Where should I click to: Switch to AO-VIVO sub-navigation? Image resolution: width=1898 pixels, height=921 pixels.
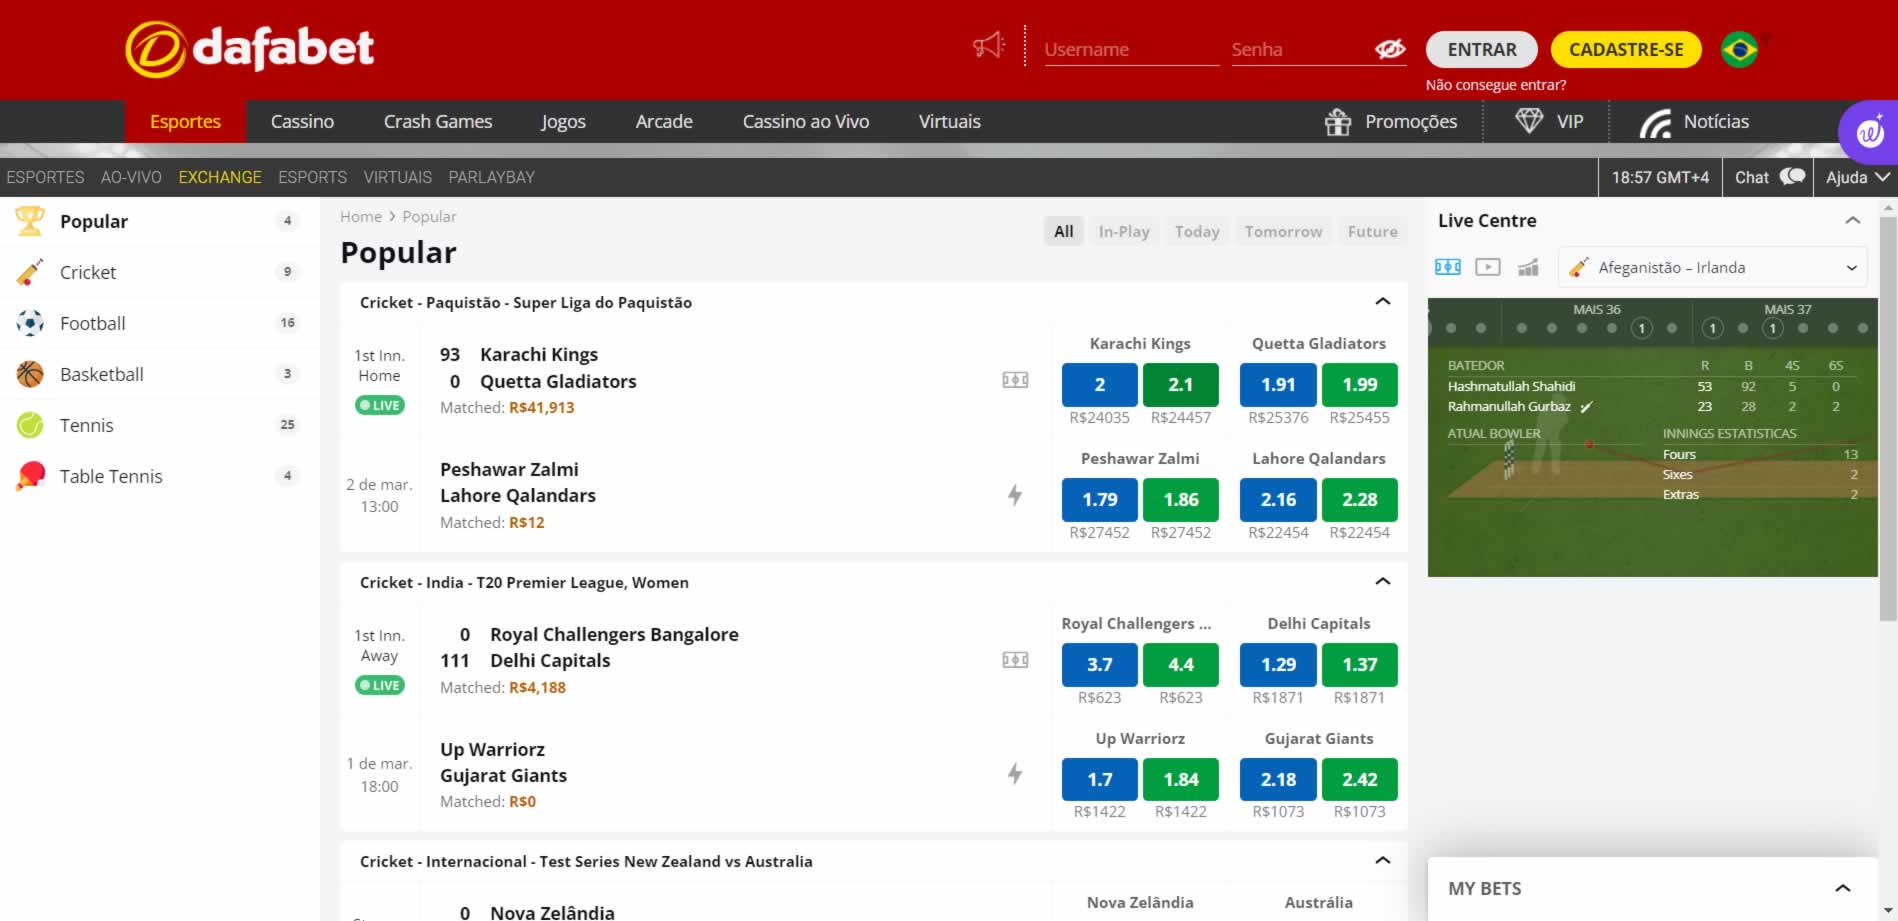pos(131,177)
